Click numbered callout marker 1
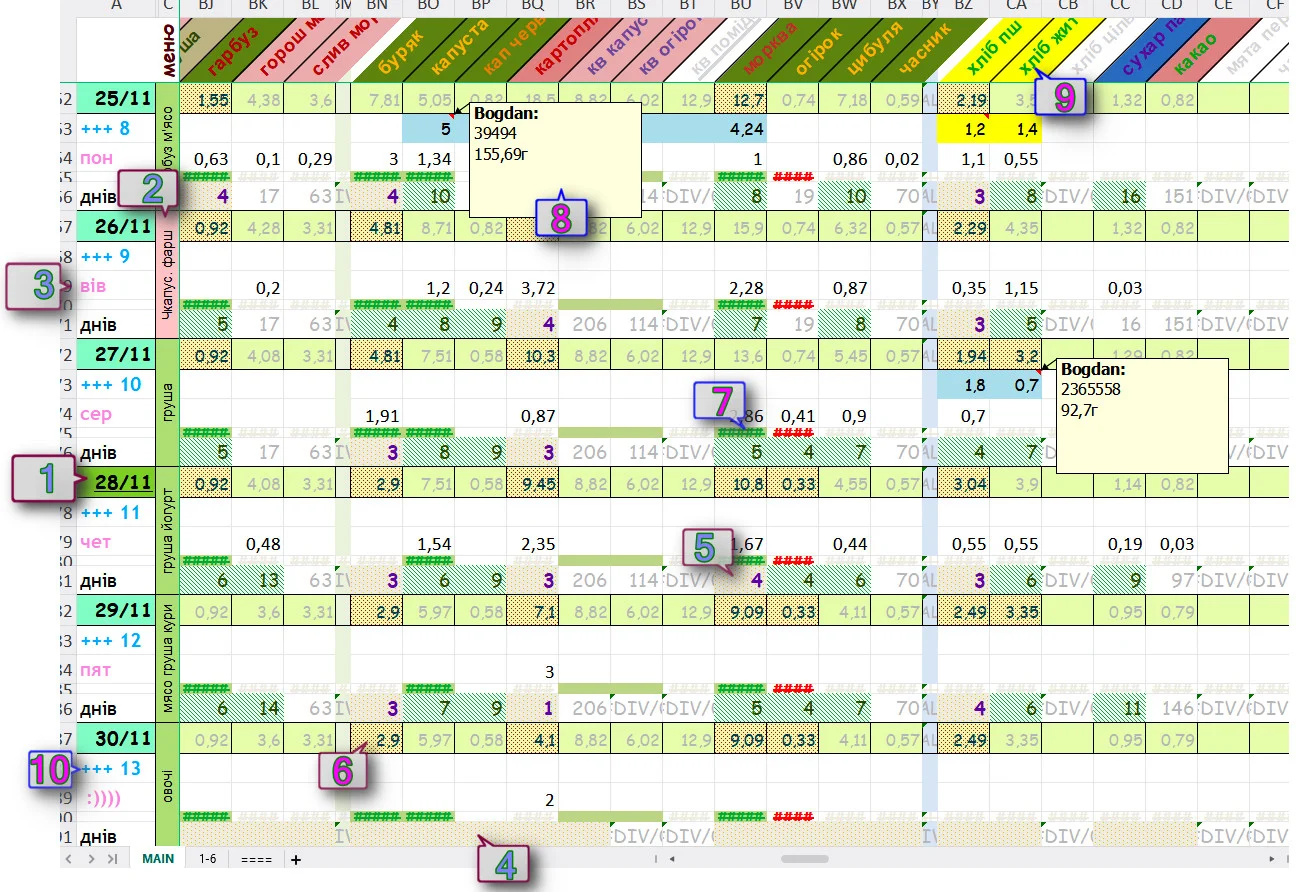This screenshot has height=892, width=1296. tap(46, 480)
